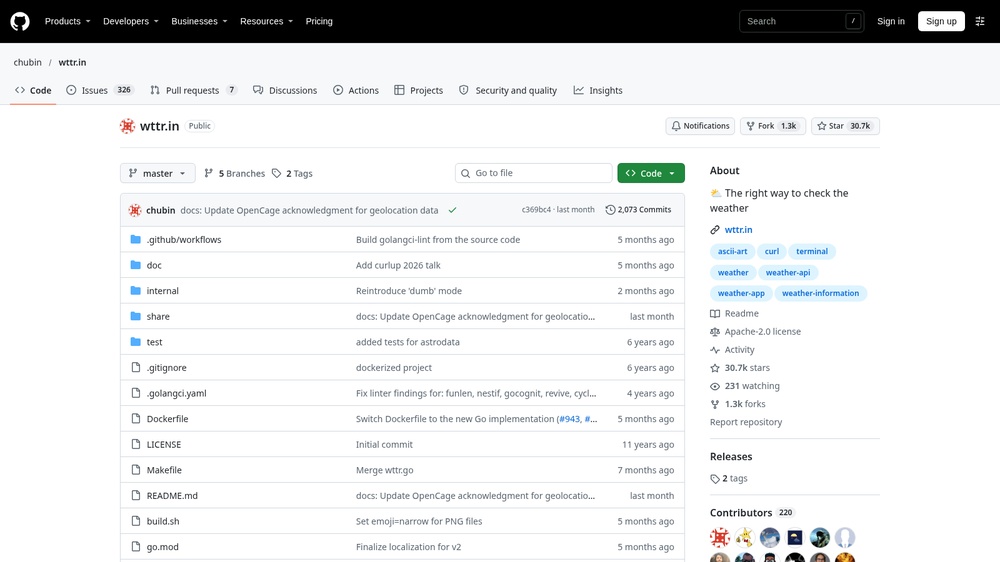Click Report repository link
The image size is (1000, 562).
pos(746,422)
